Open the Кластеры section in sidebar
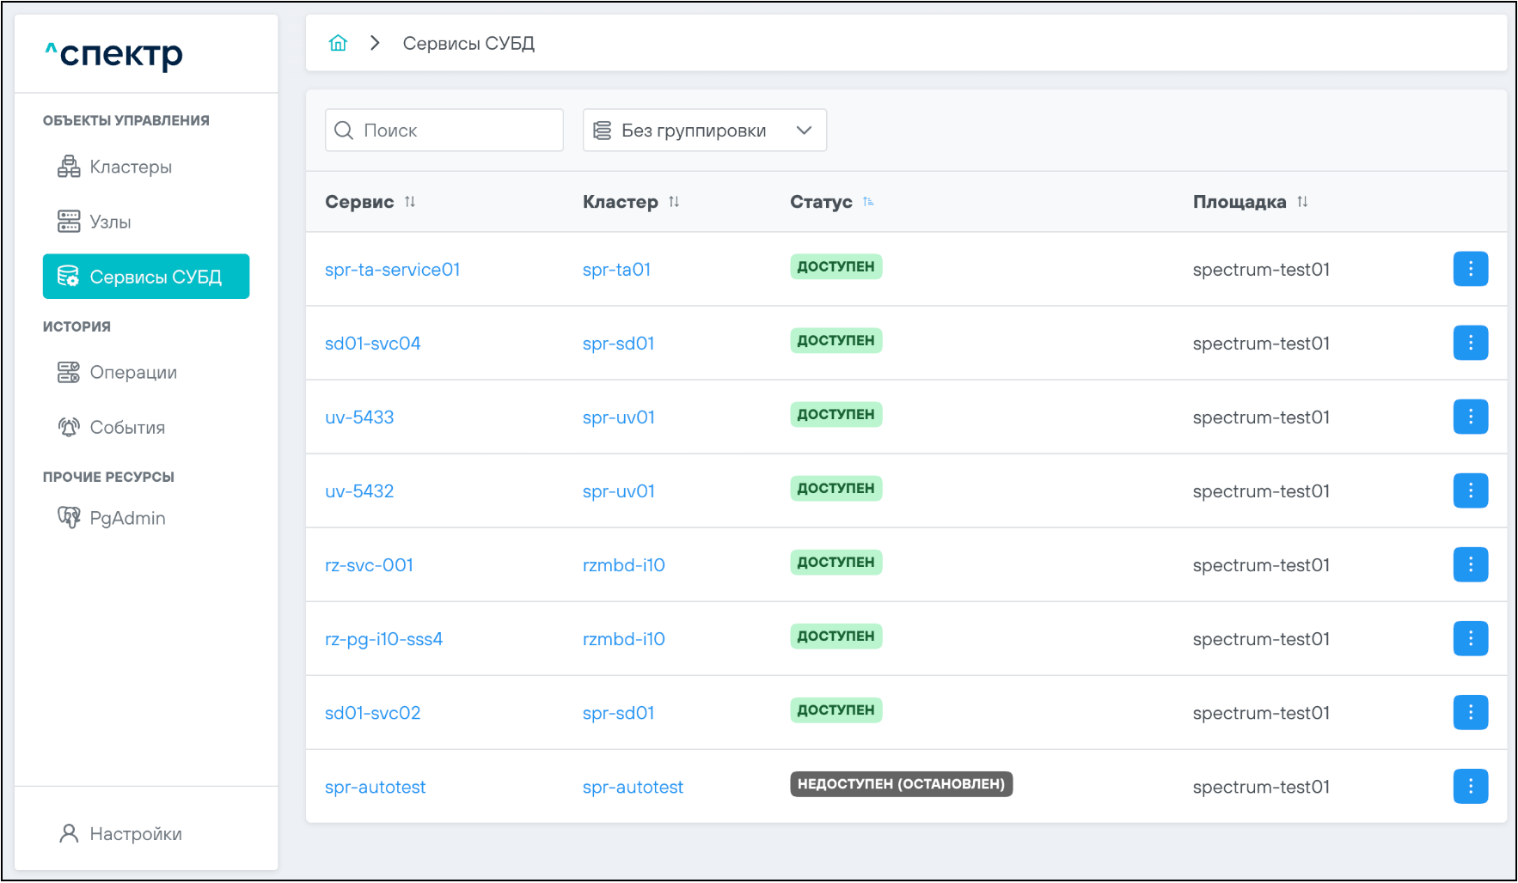This screenshot has height=883, width=1518. pos(130,167)
